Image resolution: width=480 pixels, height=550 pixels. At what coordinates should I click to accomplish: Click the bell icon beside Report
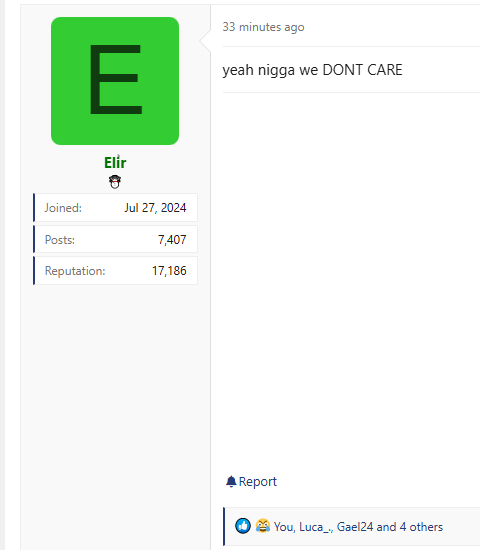click(x=231, y=482)
